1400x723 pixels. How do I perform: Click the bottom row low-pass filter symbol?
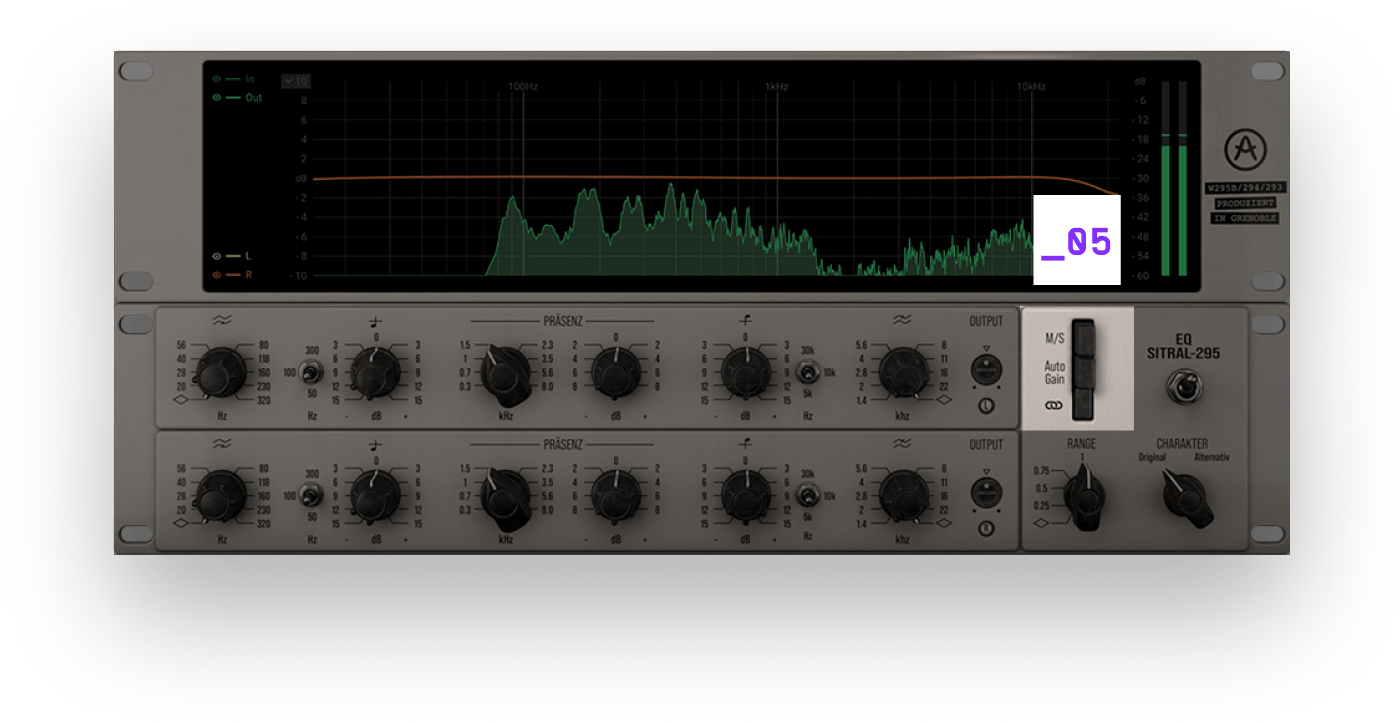pos(902,443)
